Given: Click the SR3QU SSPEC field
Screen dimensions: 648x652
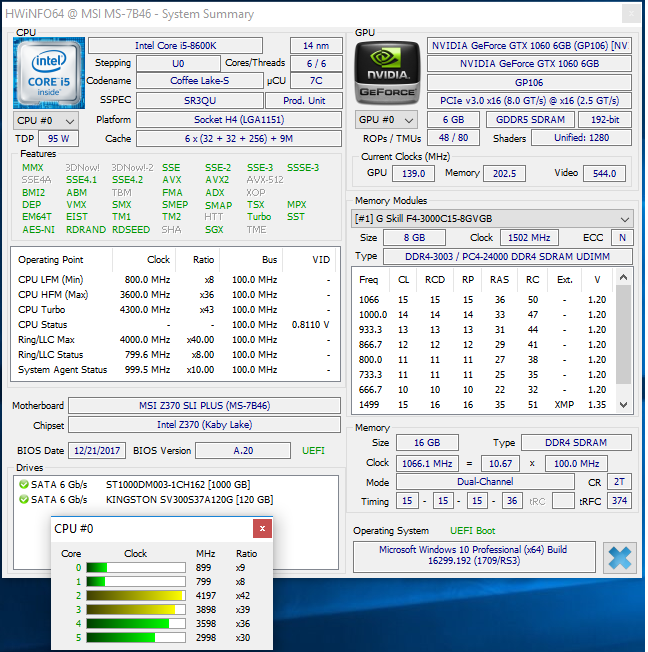Looking at the screenshot, I should (200, 101).
